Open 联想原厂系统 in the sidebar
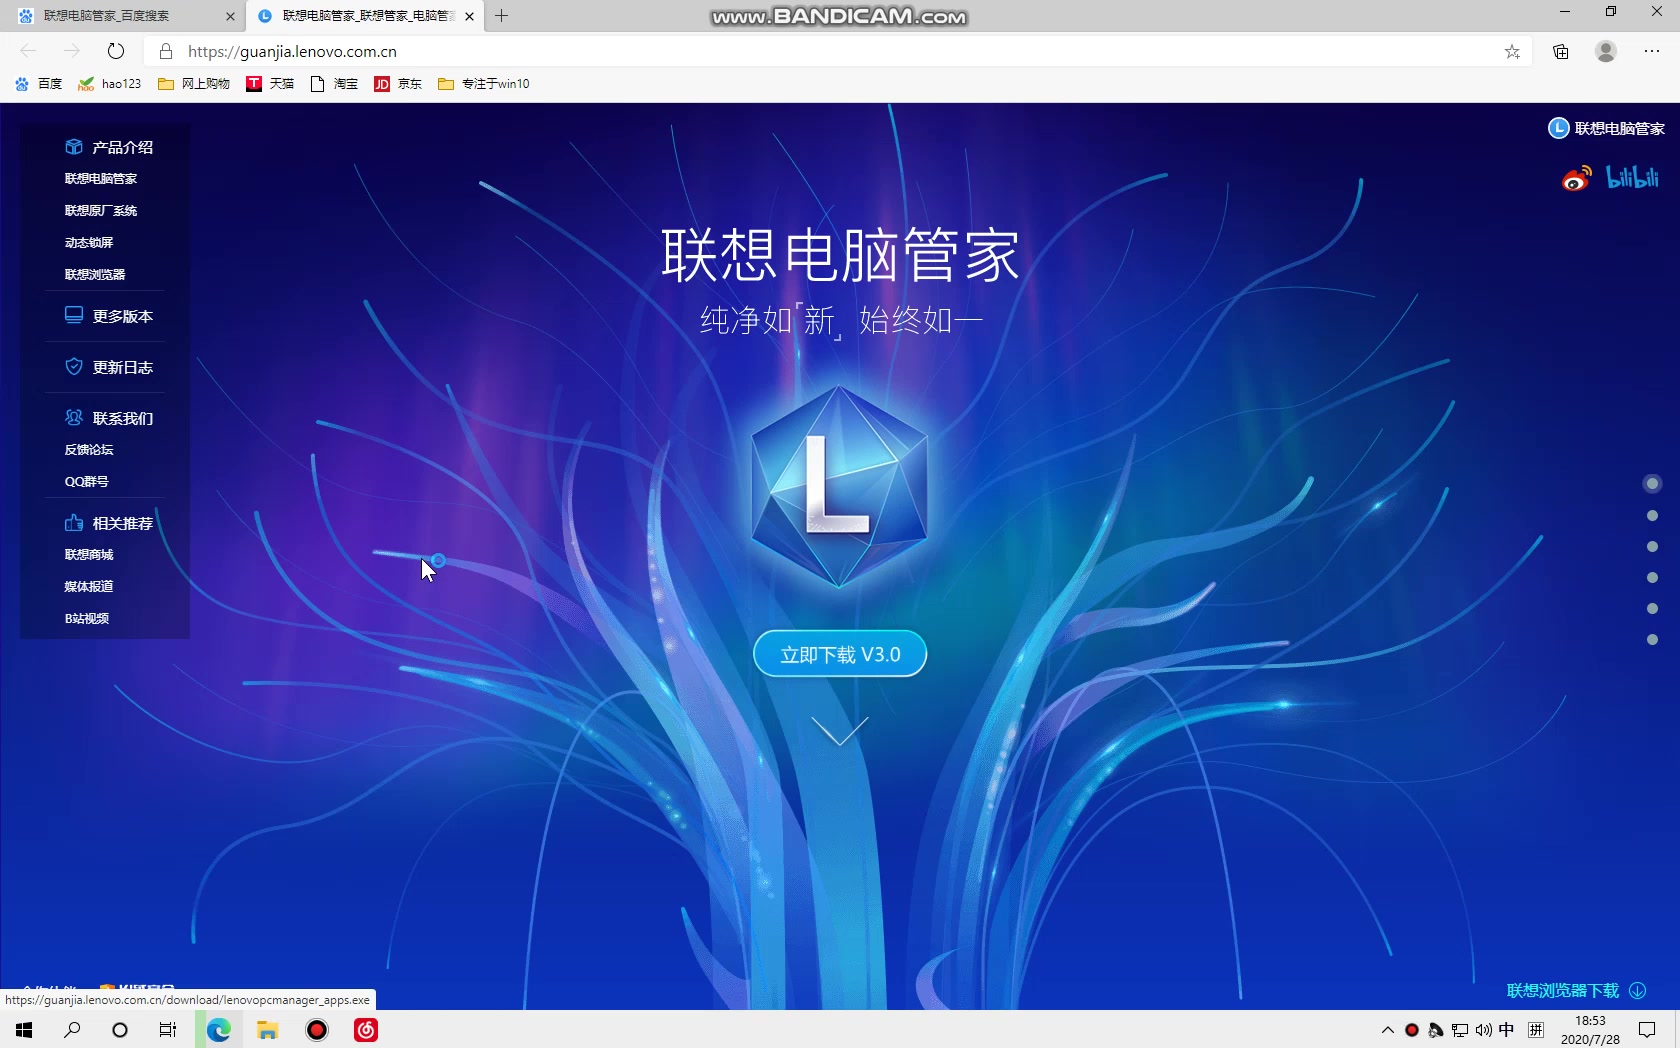 [x=100, y=211]
